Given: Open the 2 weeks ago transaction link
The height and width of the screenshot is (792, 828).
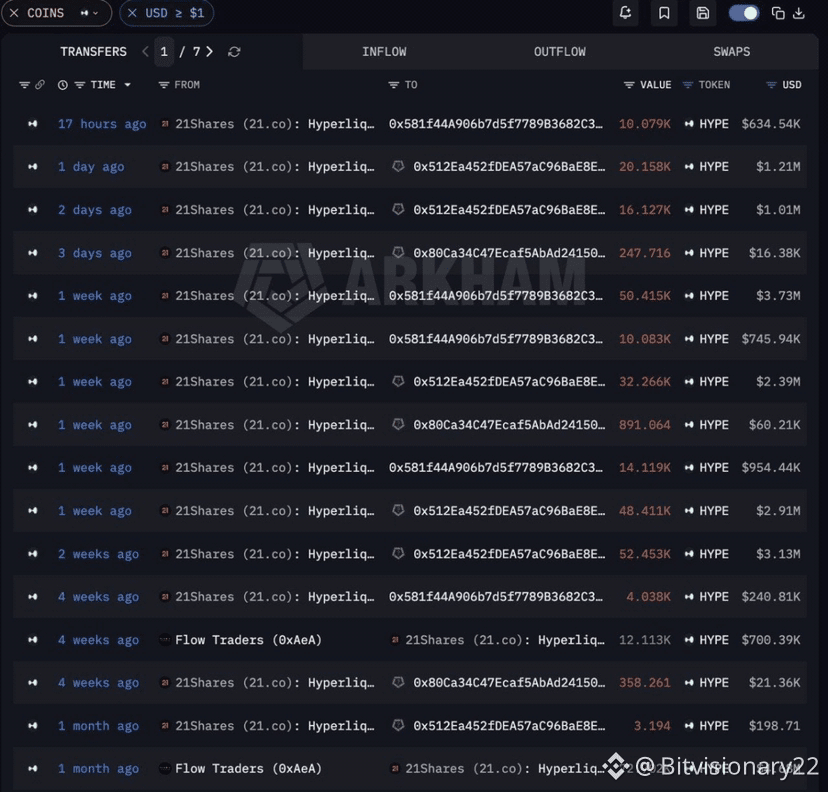Looking at the screenshot, I should tap(98, 554).
